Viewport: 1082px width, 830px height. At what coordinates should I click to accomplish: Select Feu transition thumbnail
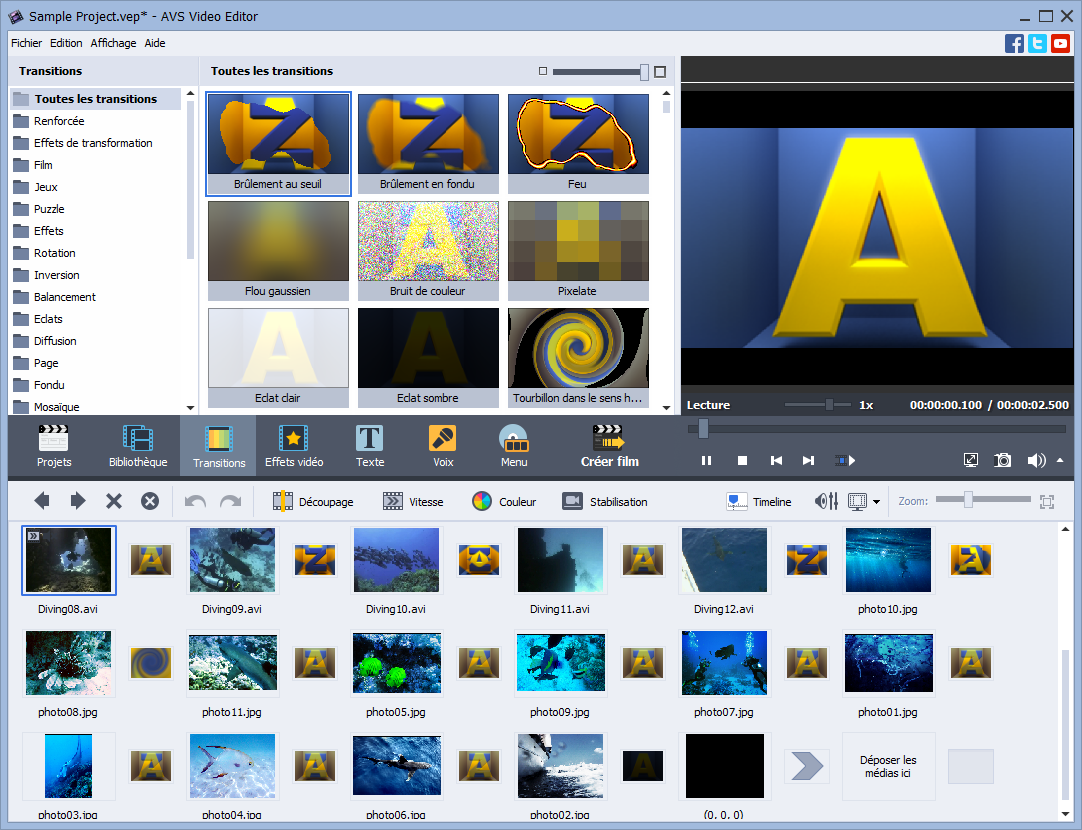tap(578, 144)
